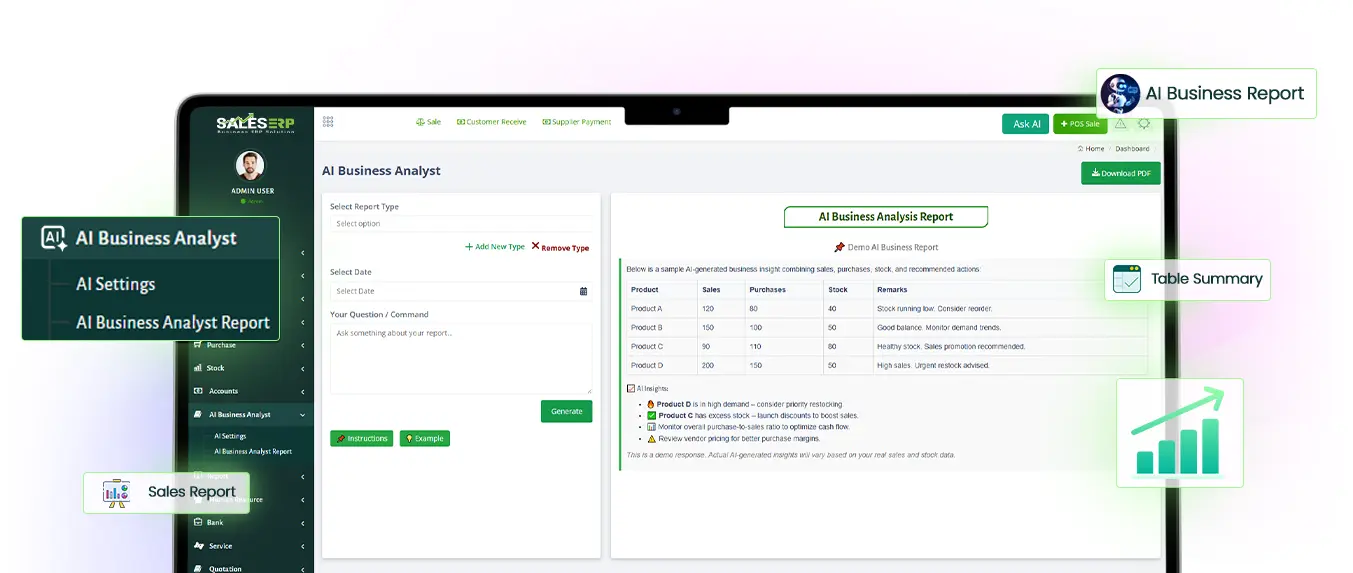The height and width of the screenshot is (573, 1353).
Task: Open the settings gear icon in top bar
Action: click(x=1144, y=123)
